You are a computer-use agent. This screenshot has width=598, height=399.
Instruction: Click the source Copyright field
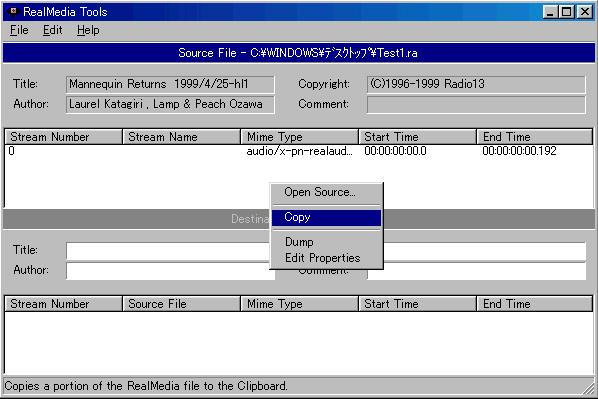476,84
